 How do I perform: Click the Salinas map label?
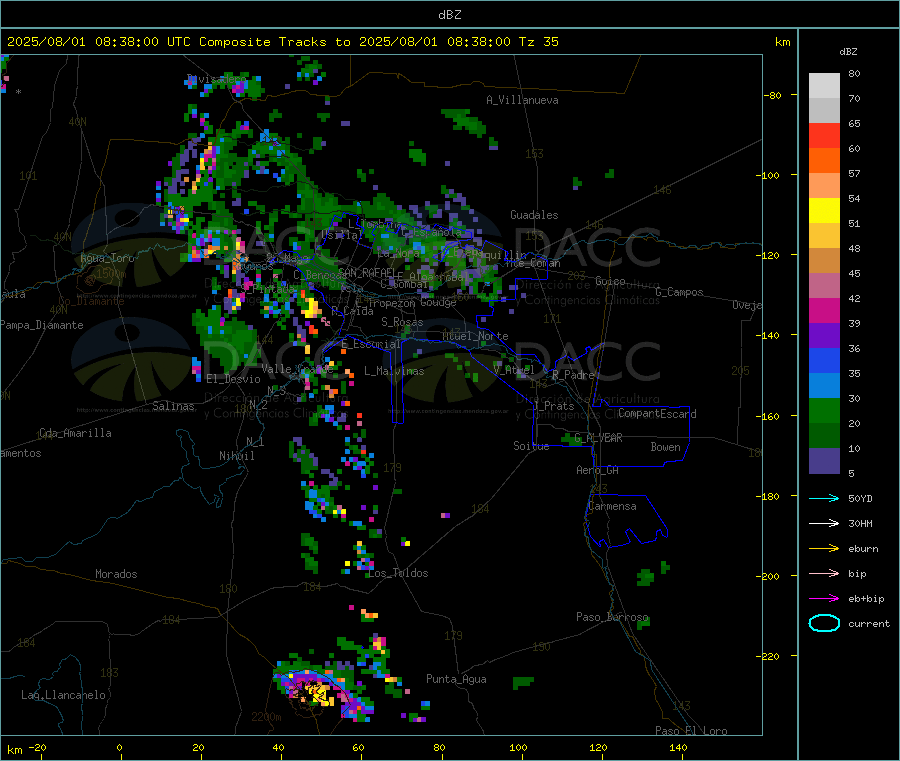click(173, 406)
